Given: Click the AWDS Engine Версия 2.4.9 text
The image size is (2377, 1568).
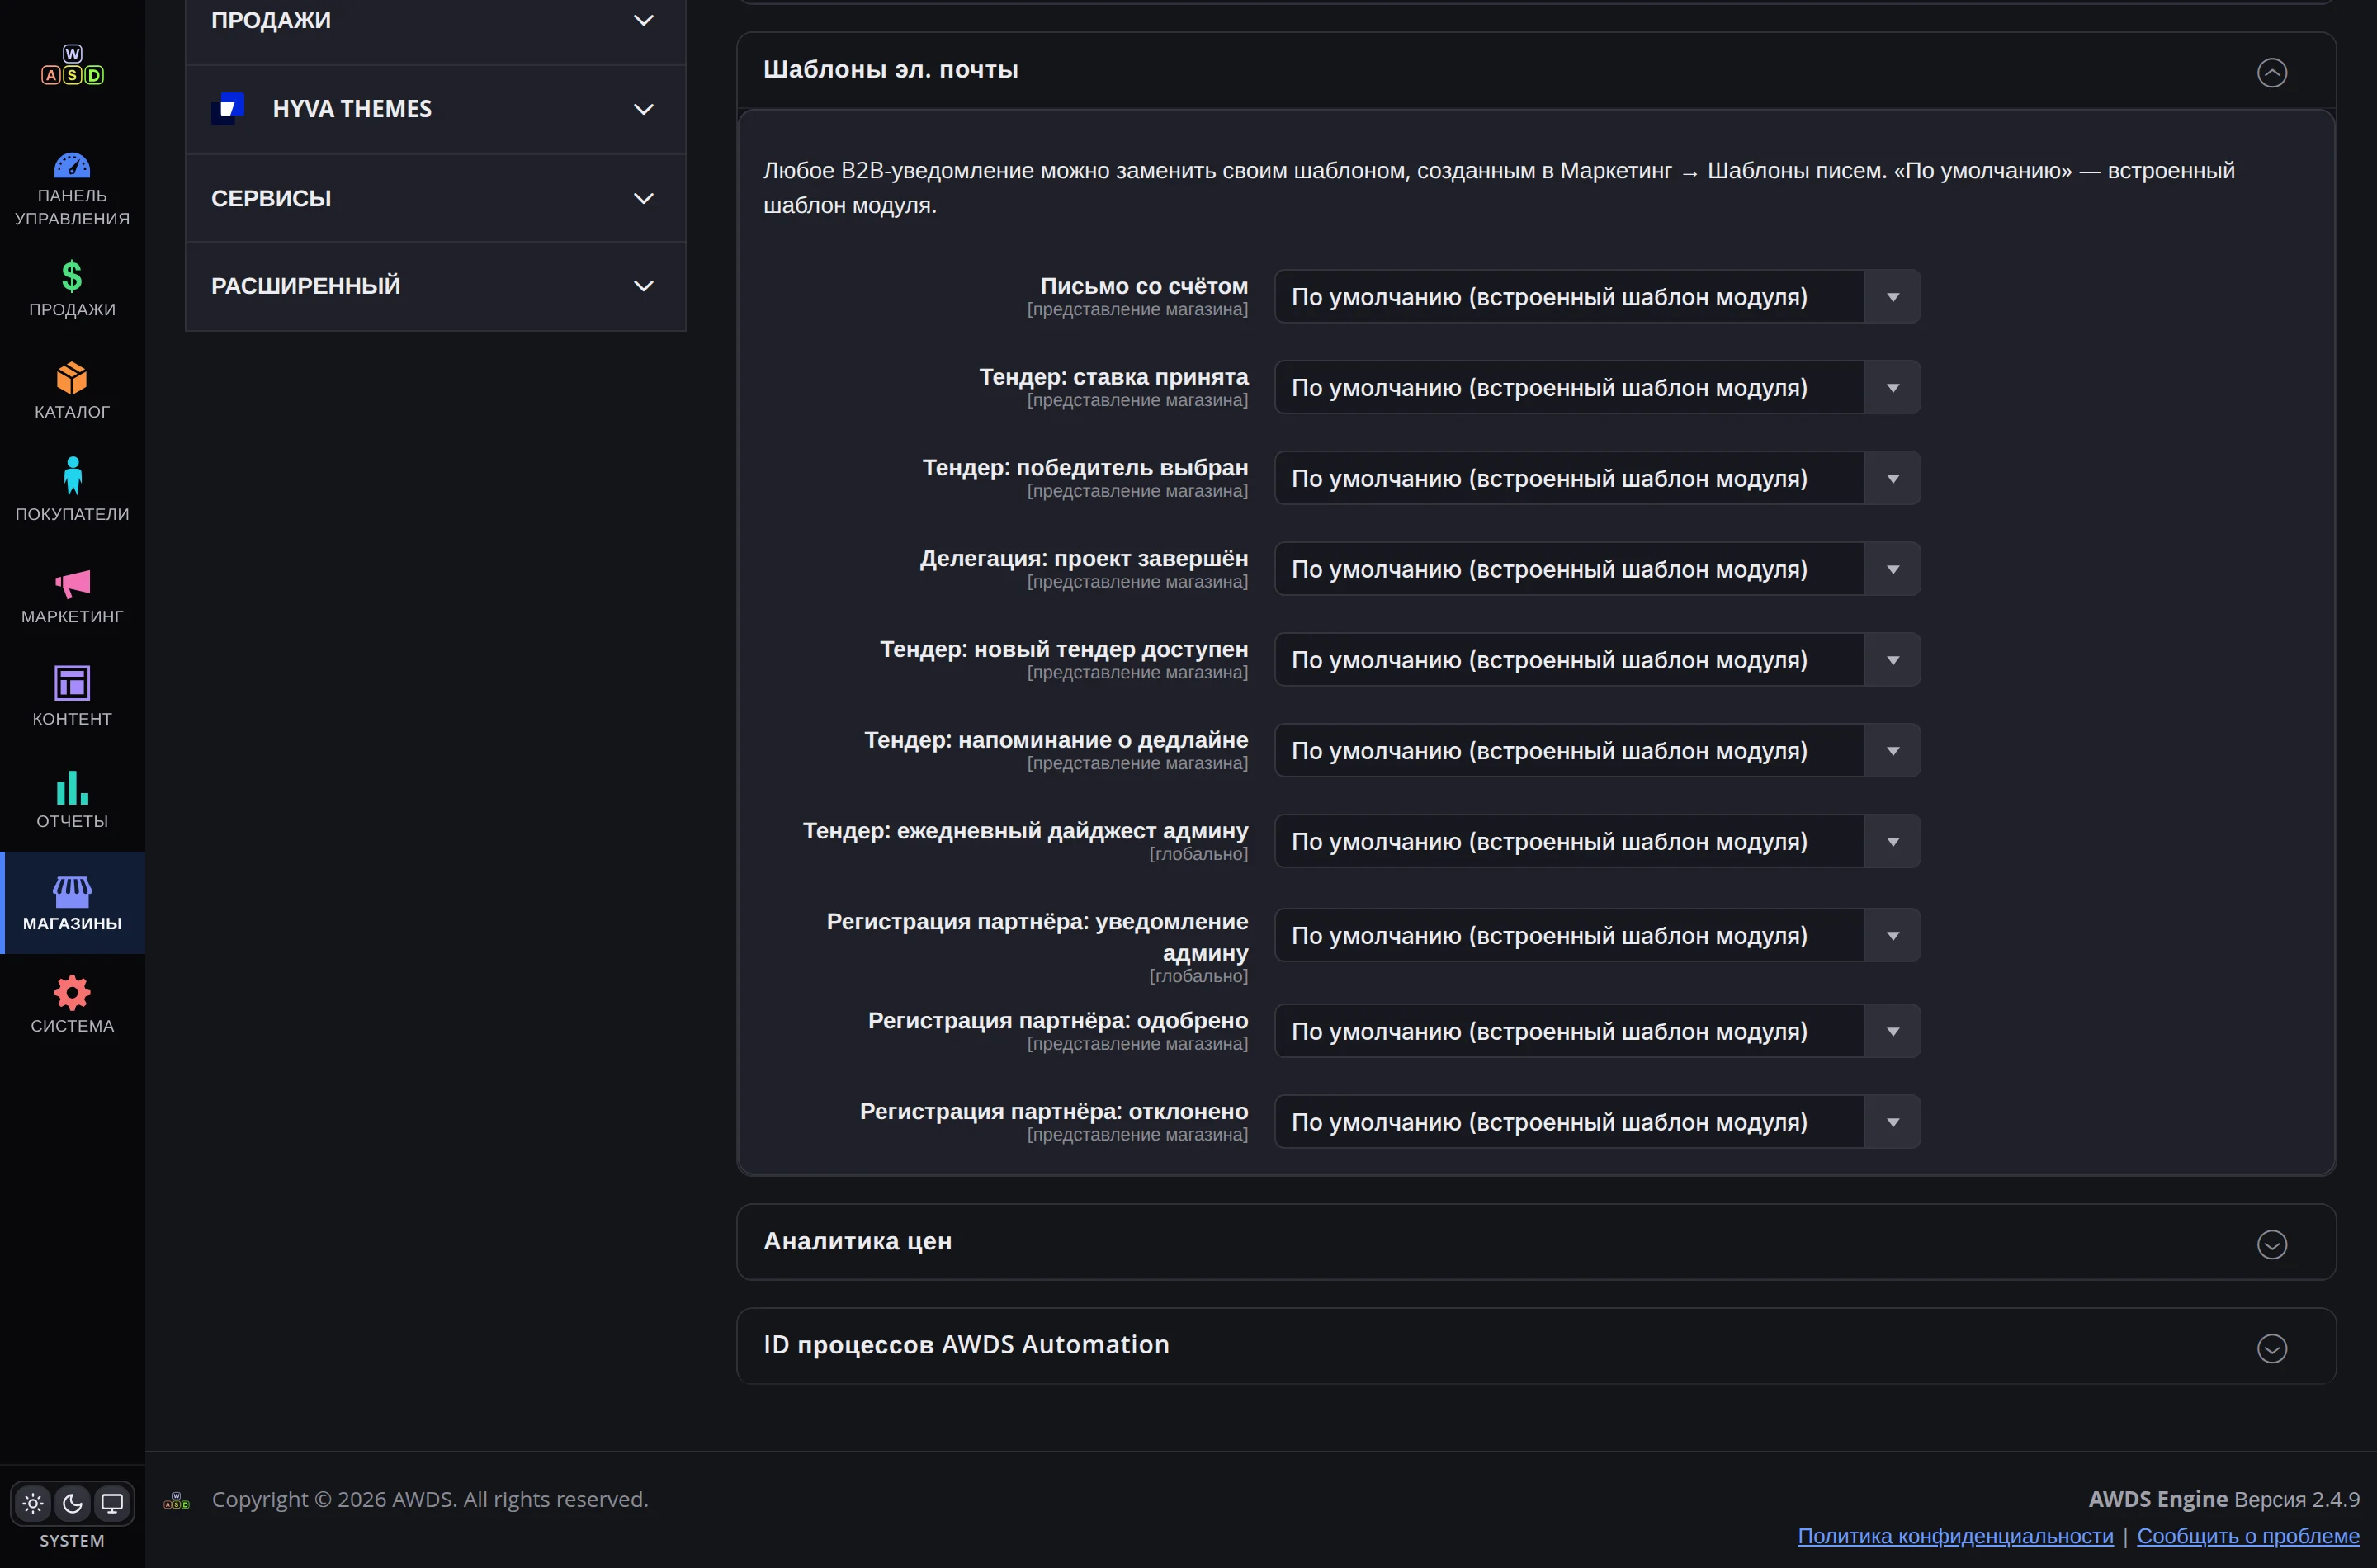Looking at the screenshot, I should point(2224,1500).
